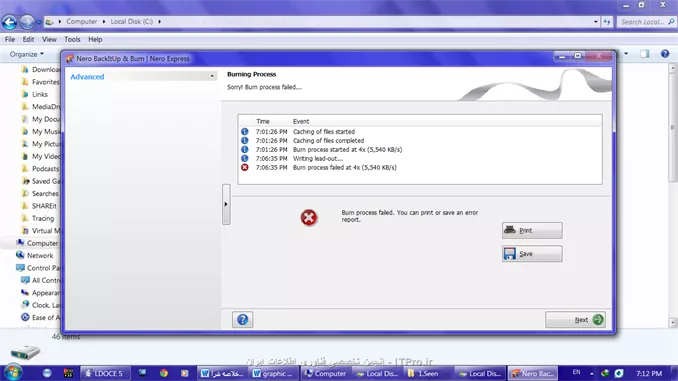Viewport: 678px width, 381px height.
Task: Toggle the Explorer preview pane icon
Action: pyautogui.click(x=645, y=54)
